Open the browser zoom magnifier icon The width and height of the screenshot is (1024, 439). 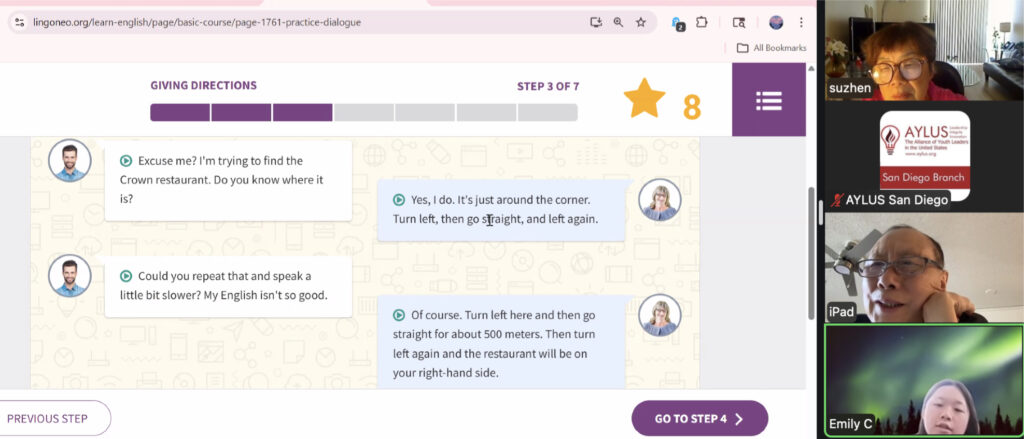619,22
